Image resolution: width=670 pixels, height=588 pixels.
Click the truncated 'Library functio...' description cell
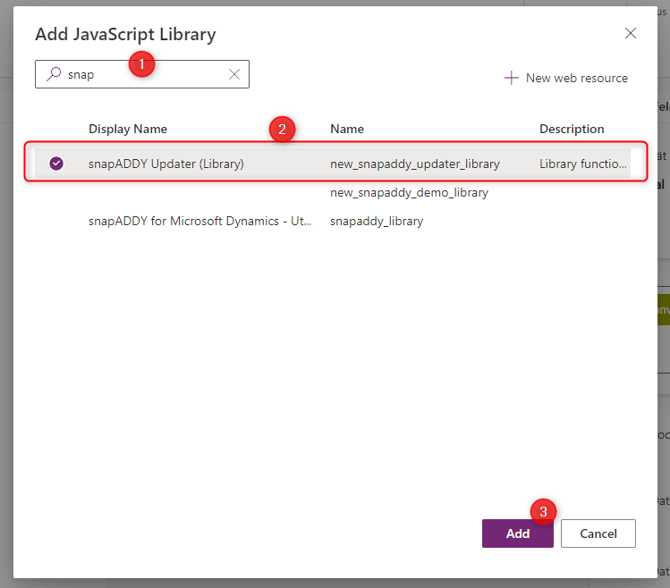pyautogui.click(x=584, y=163)
